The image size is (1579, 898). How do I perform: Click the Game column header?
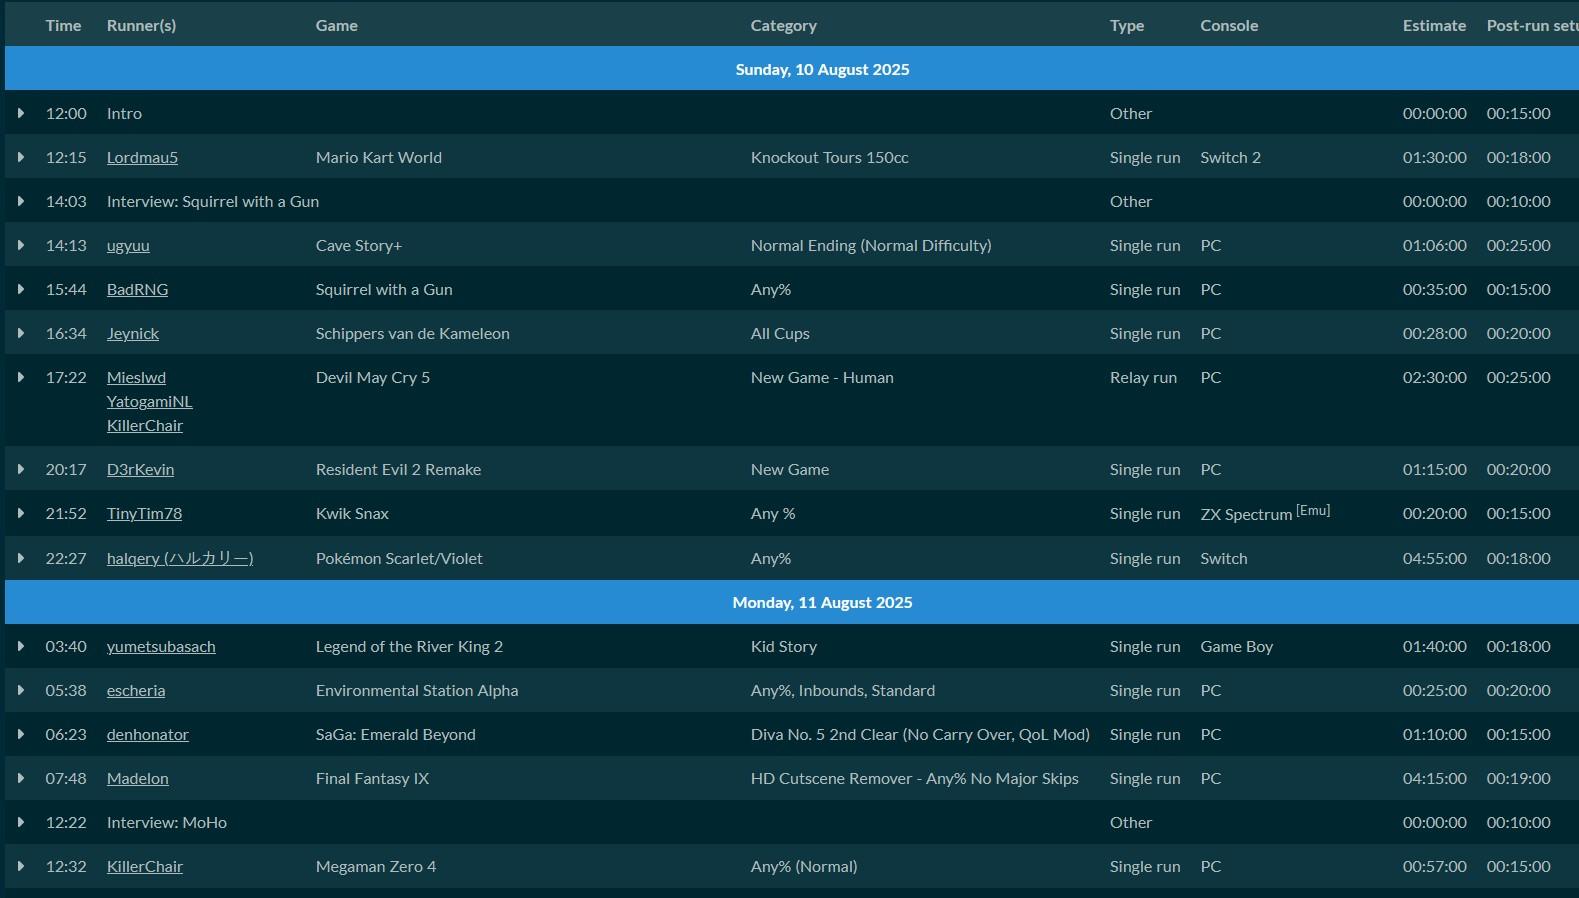click(x=337, y=25)
